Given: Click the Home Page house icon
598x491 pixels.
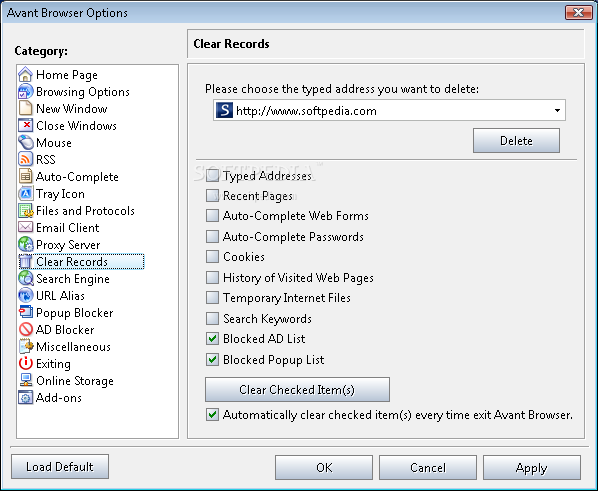Looking at the screenshot, I should pos(26,74).
